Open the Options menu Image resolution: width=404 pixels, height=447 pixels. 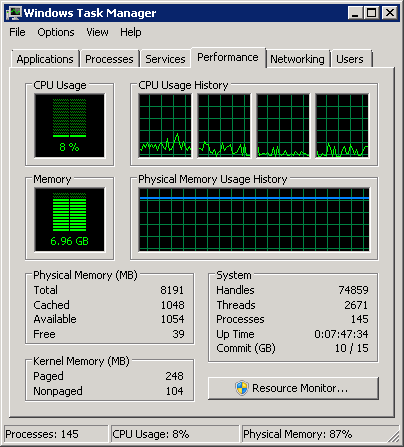click(x=56, y=32)
